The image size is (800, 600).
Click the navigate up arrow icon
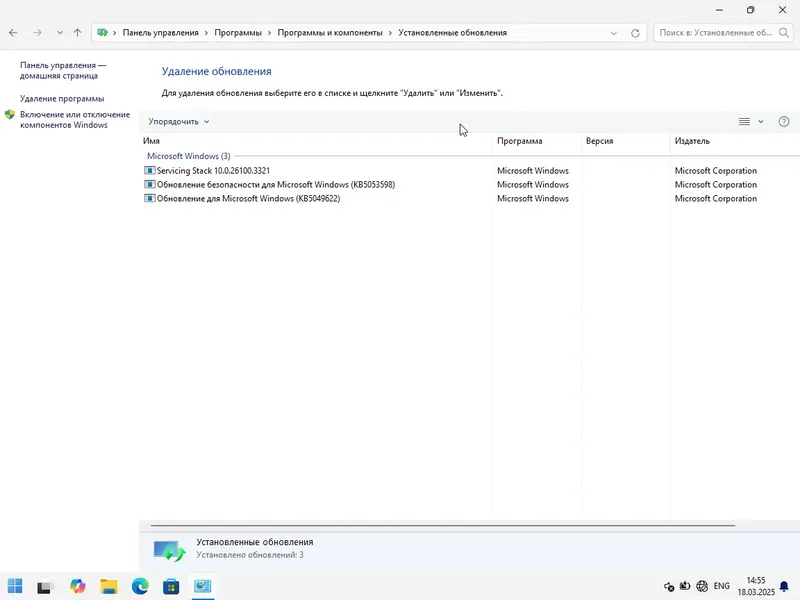pos(77,32)
